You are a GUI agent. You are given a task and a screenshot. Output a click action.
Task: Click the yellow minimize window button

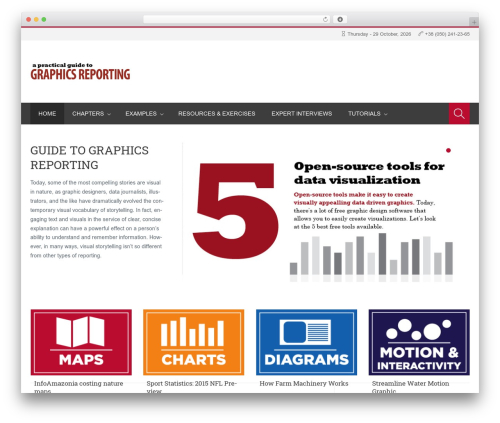pyautogui.click(x=36, y=20)
